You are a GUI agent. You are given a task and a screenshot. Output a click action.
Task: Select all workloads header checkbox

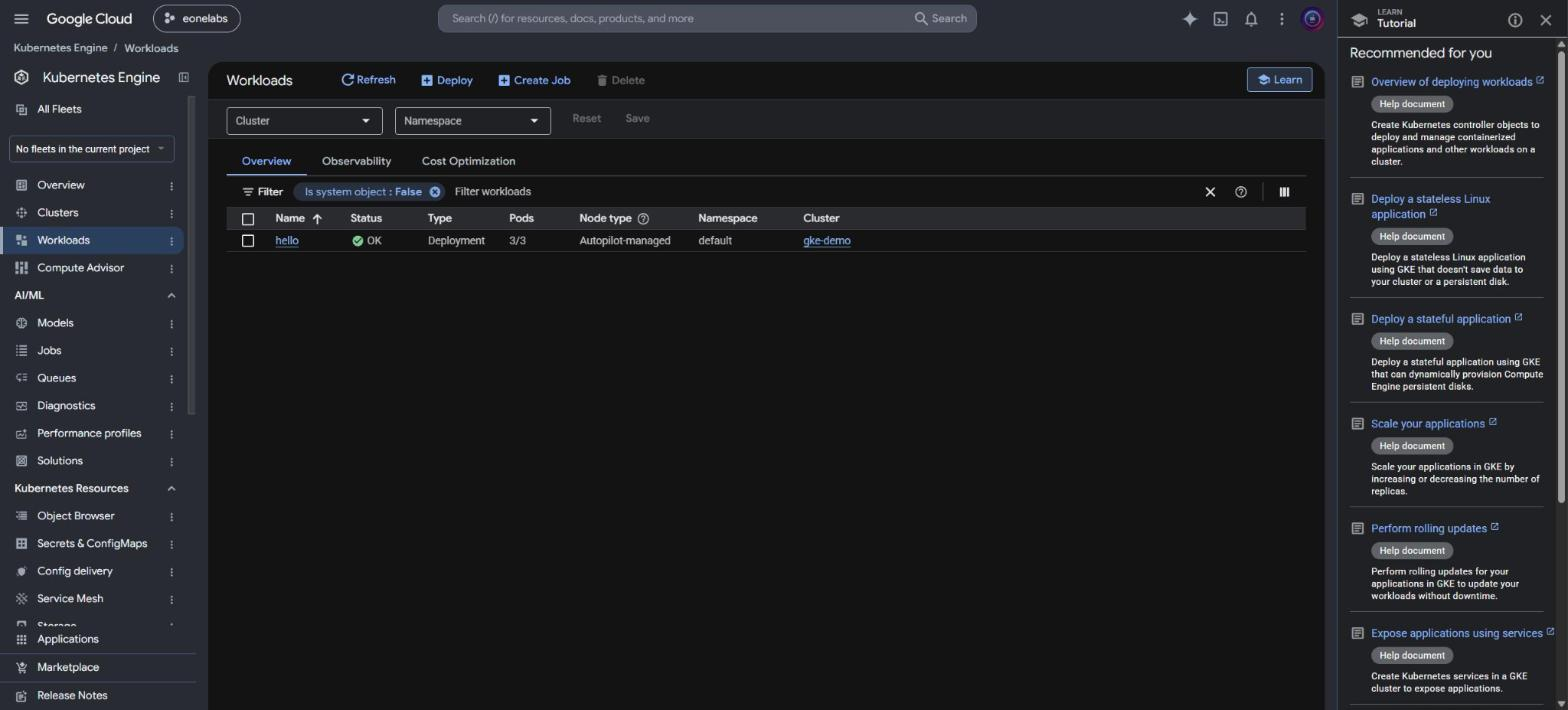(248, 219)
